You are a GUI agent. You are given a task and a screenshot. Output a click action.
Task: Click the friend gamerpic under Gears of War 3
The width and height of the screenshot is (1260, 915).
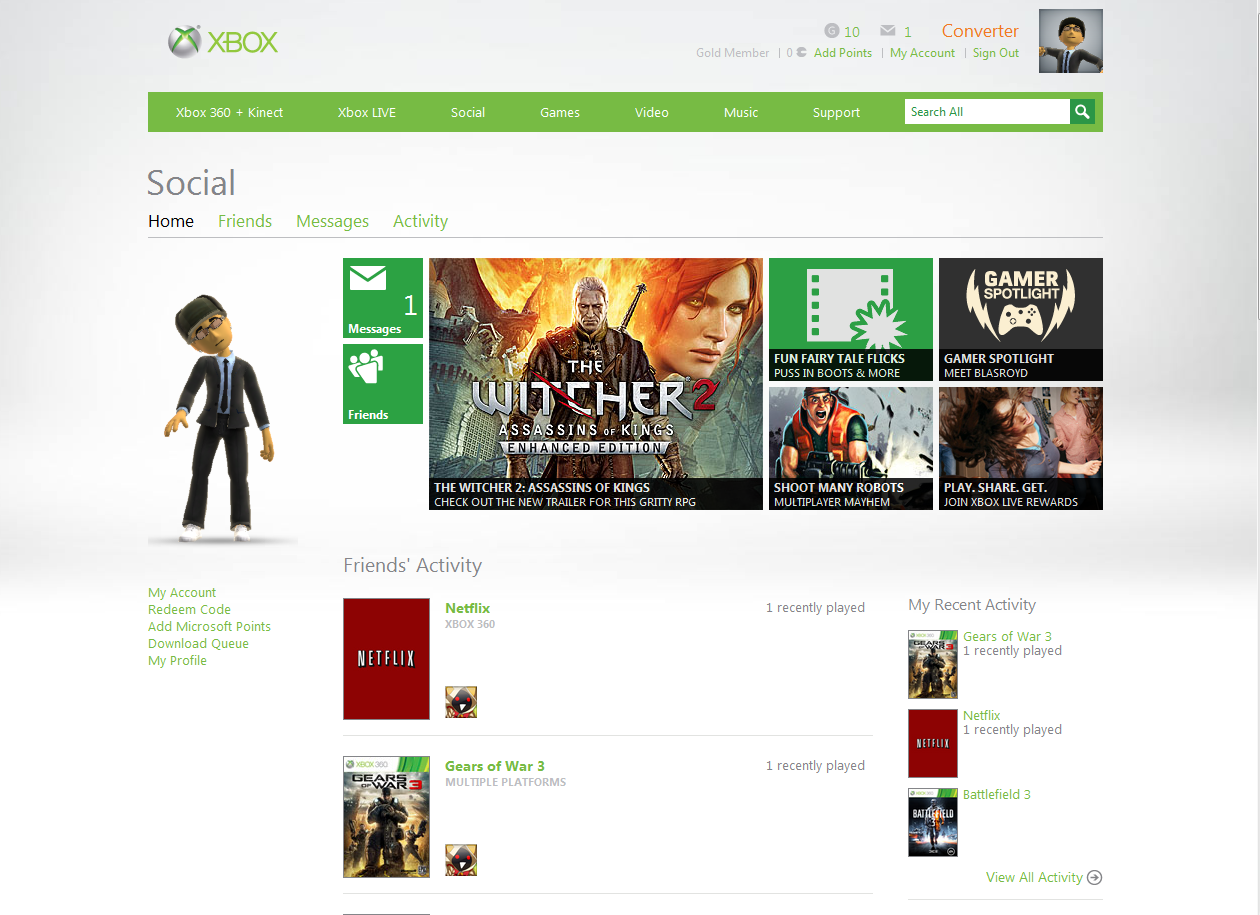pos(461,860)
